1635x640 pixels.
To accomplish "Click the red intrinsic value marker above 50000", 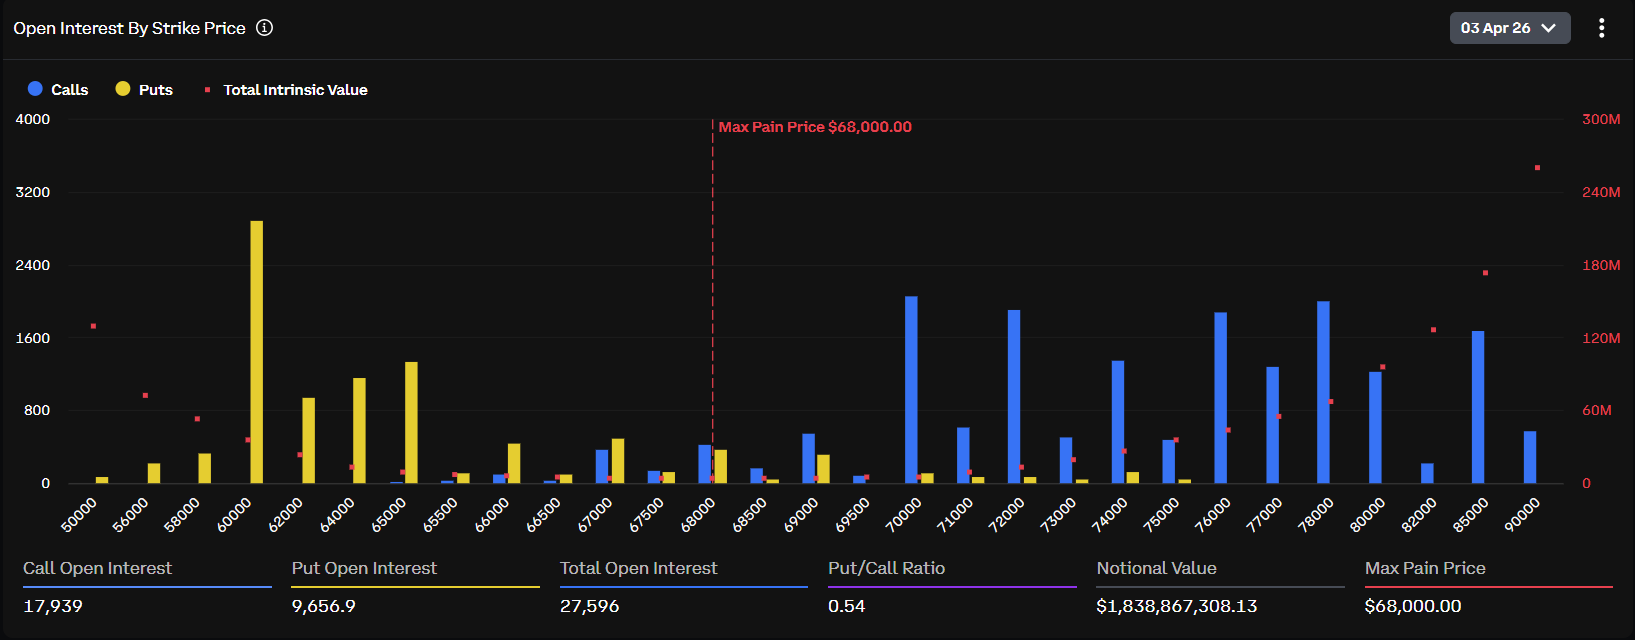I will (x=93, y=326).
